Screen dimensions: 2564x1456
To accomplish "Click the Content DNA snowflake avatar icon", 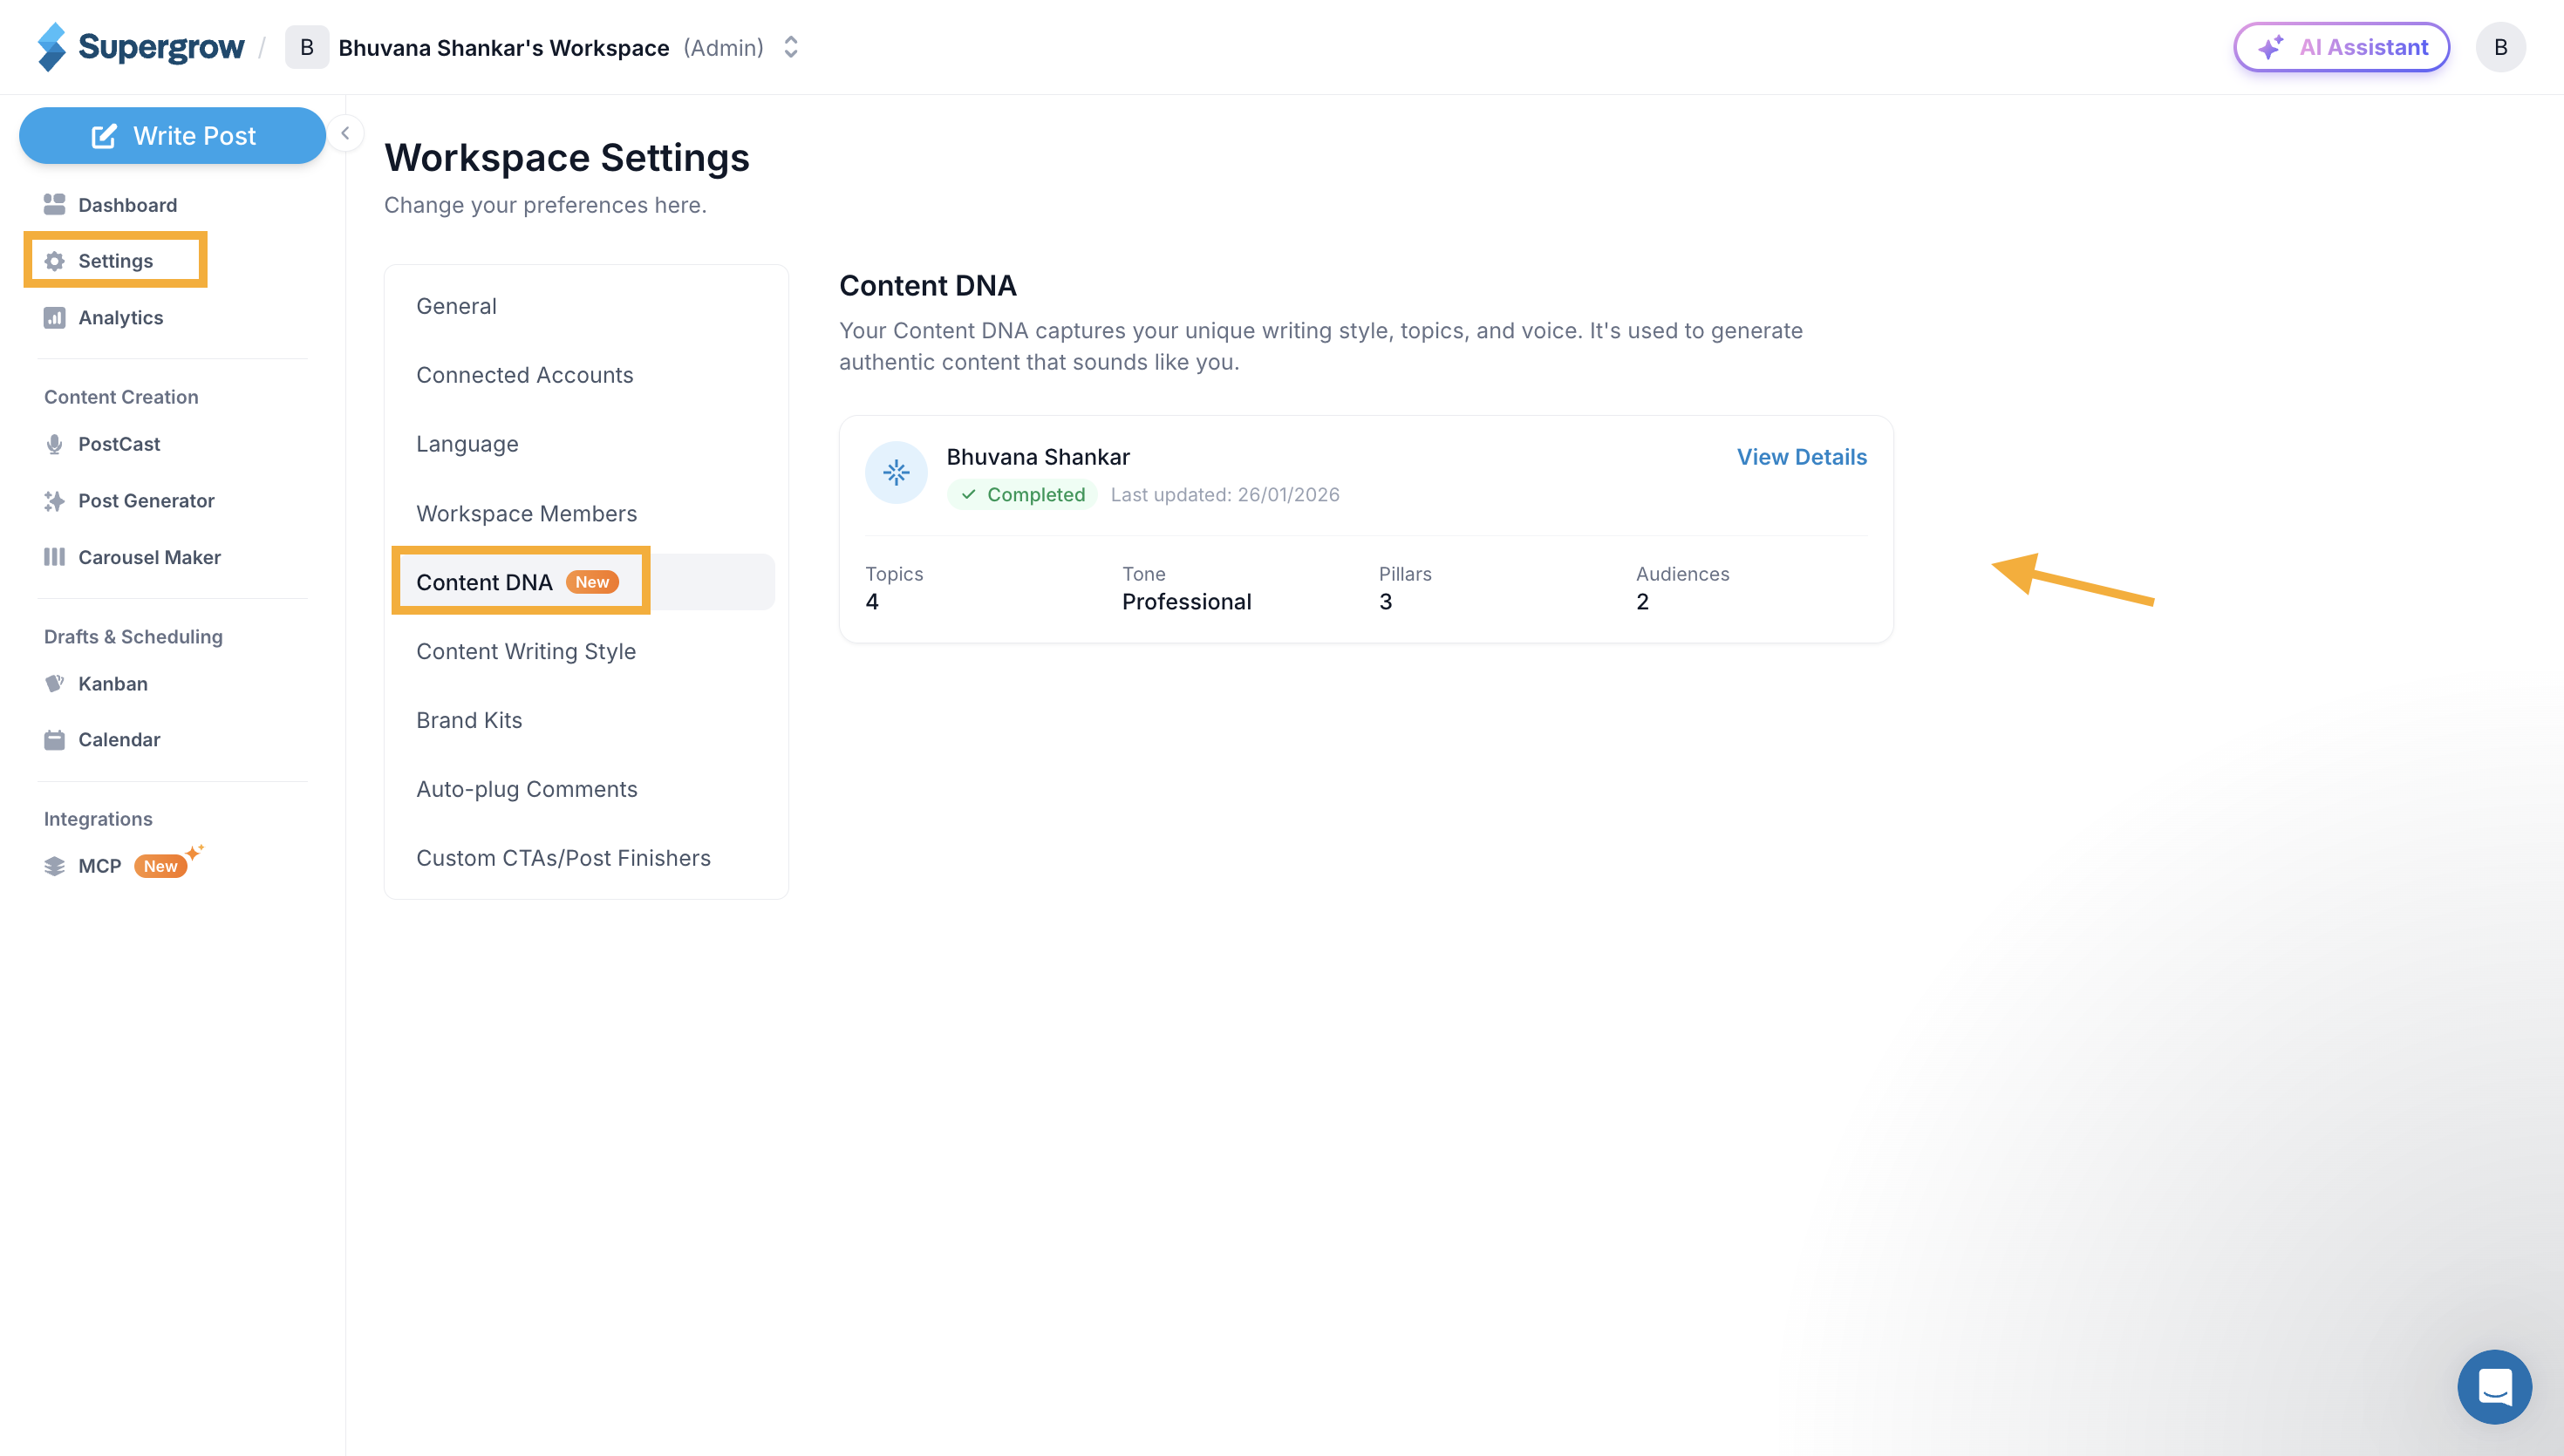I will pos(896,473).
